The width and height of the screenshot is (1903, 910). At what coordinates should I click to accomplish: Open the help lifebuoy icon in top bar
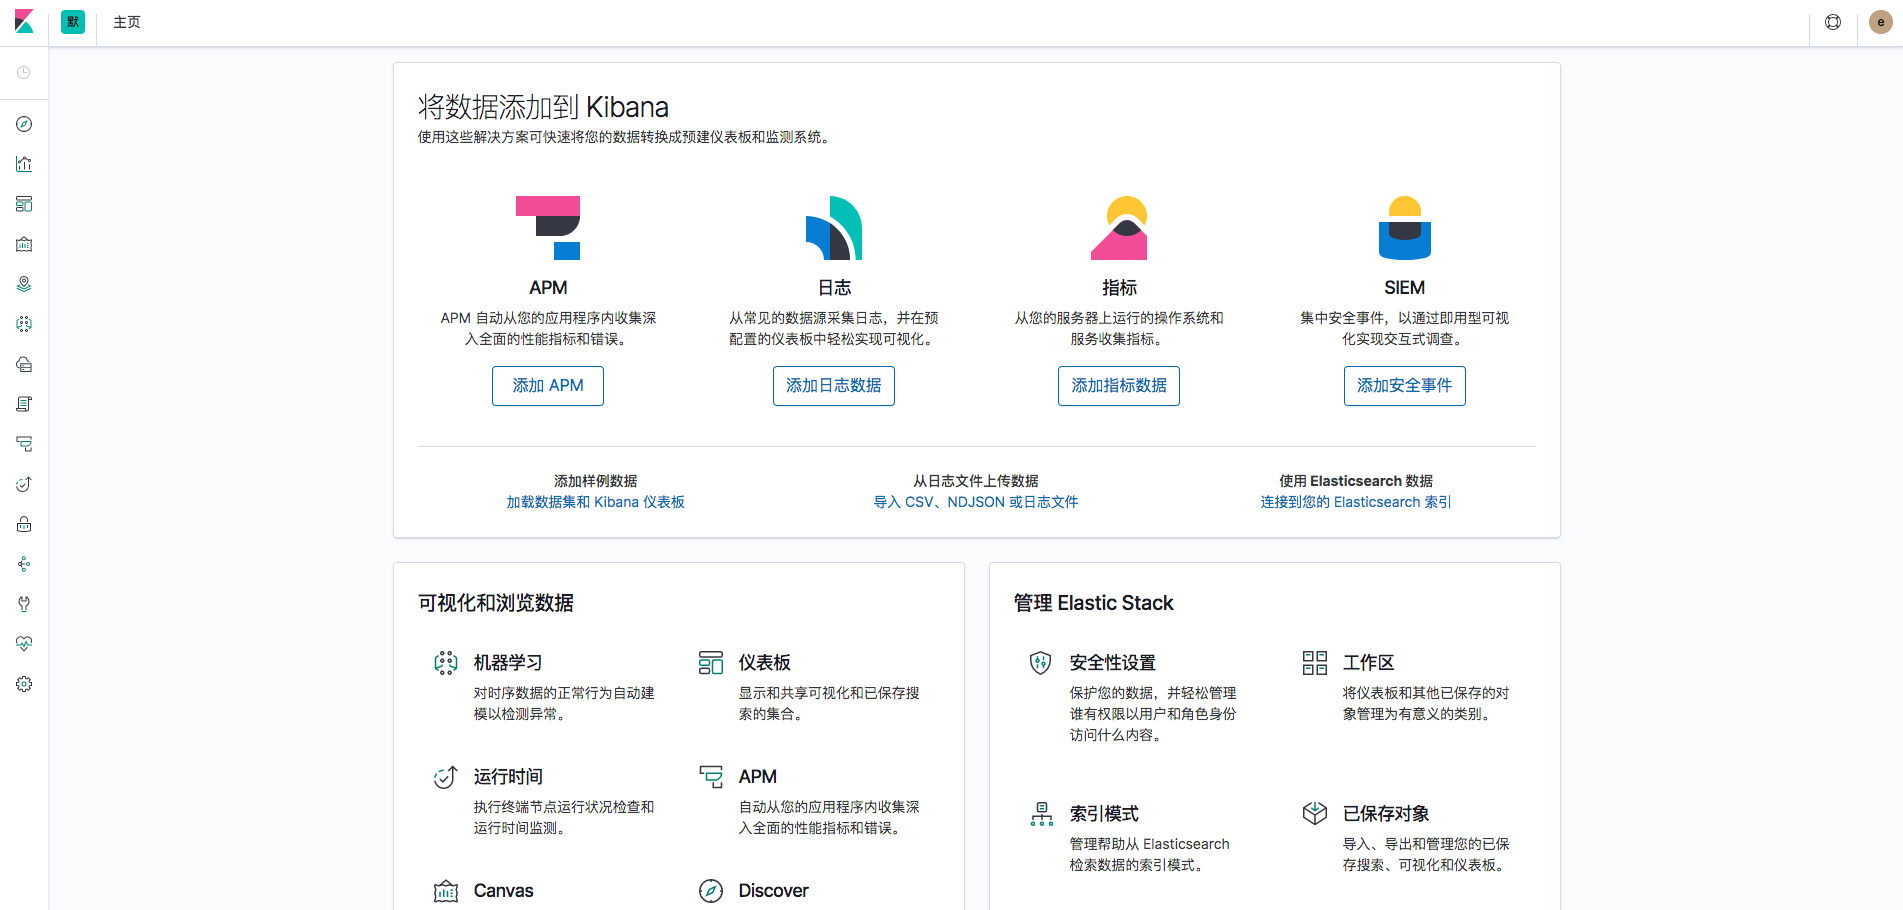1833,21
